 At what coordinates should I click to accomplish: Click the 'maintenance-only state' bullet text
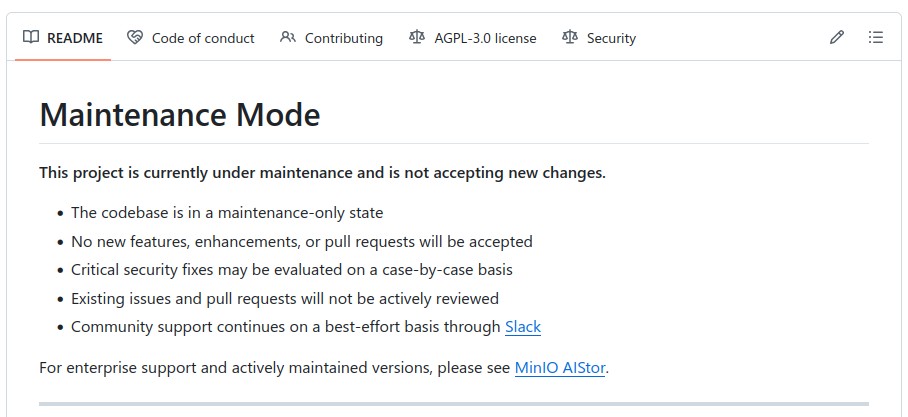coord(227,213)
